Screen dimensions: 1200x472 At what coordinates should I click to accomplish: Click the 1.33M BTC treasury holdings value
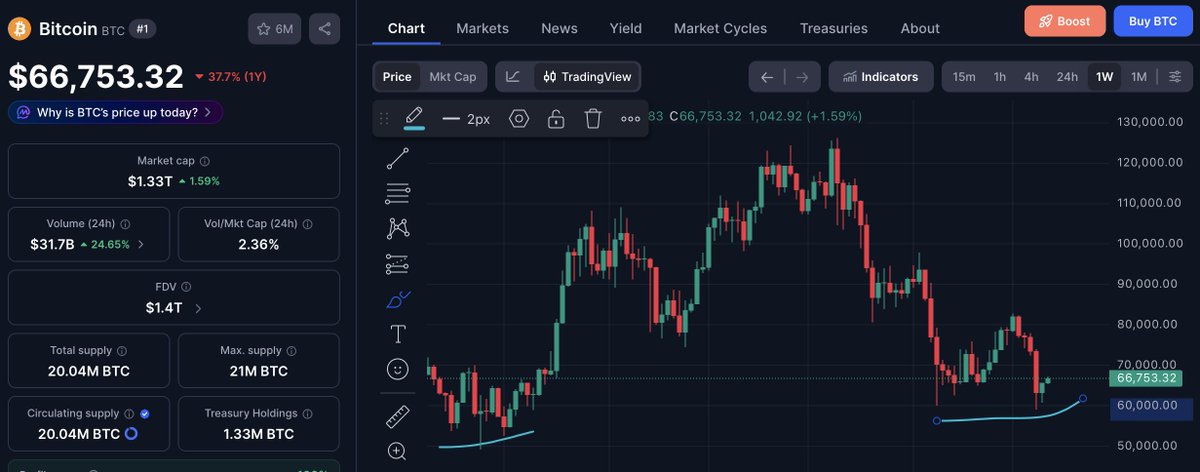(259, 434)
